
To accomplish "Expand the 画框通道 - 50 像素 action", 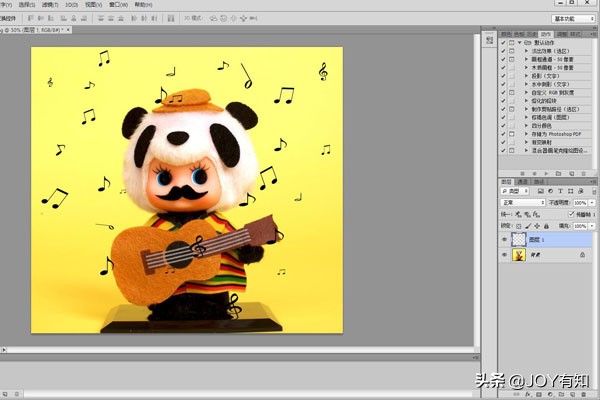I will point(526,59).
